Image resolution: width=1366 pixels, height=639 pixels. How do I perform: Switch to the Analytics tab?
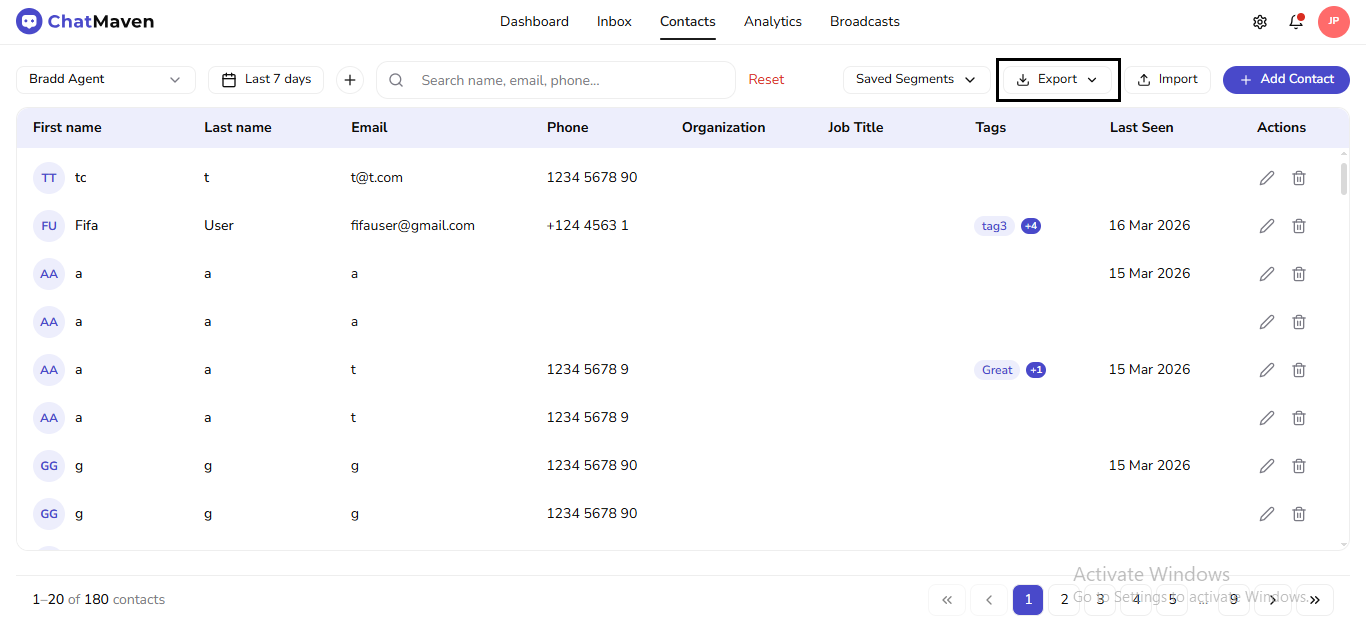772,21
